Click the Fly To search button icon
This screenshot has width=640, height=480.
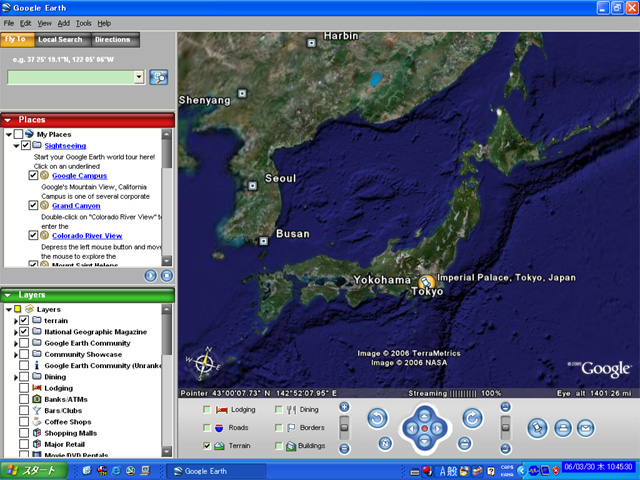click(x=158, y=77)
